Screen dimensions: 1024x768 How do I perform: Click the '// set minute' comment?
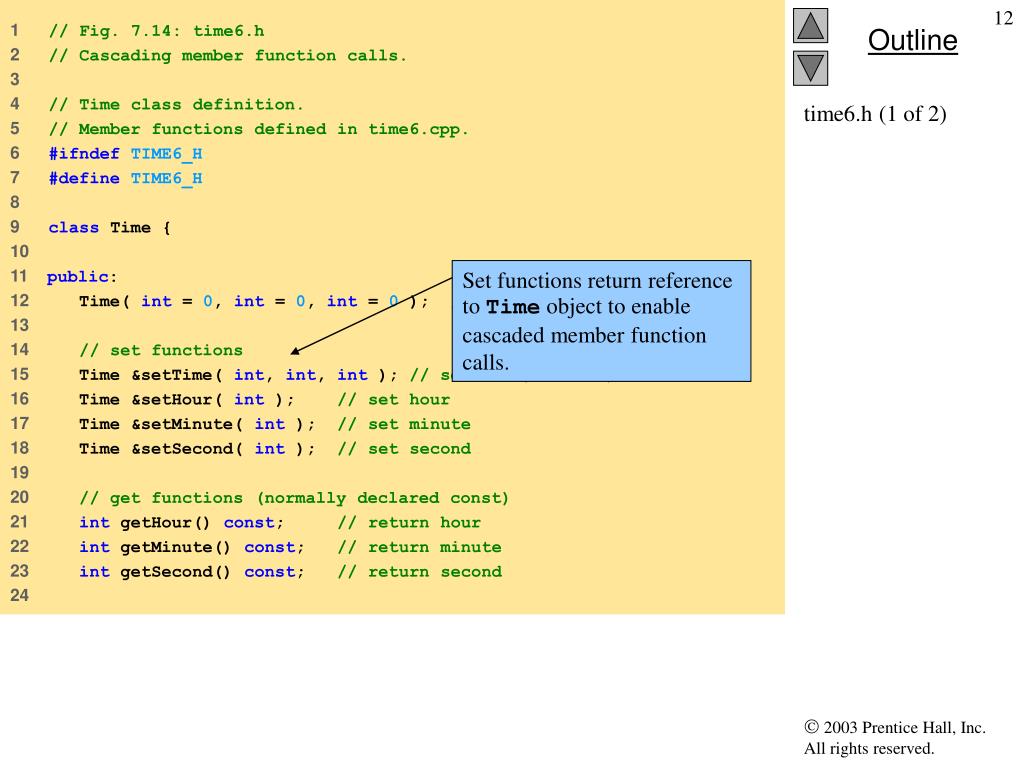point(404,424)
